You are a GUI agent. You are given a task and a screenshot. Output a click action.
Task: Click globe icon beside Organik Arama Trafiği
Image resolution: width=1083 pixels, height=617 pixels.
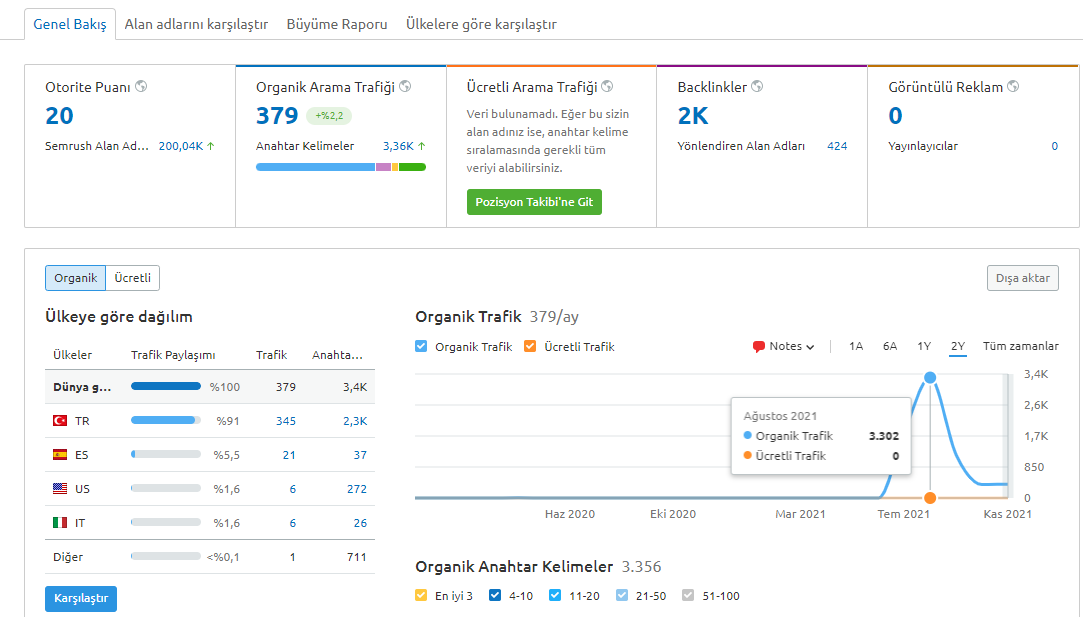[405, 86]
